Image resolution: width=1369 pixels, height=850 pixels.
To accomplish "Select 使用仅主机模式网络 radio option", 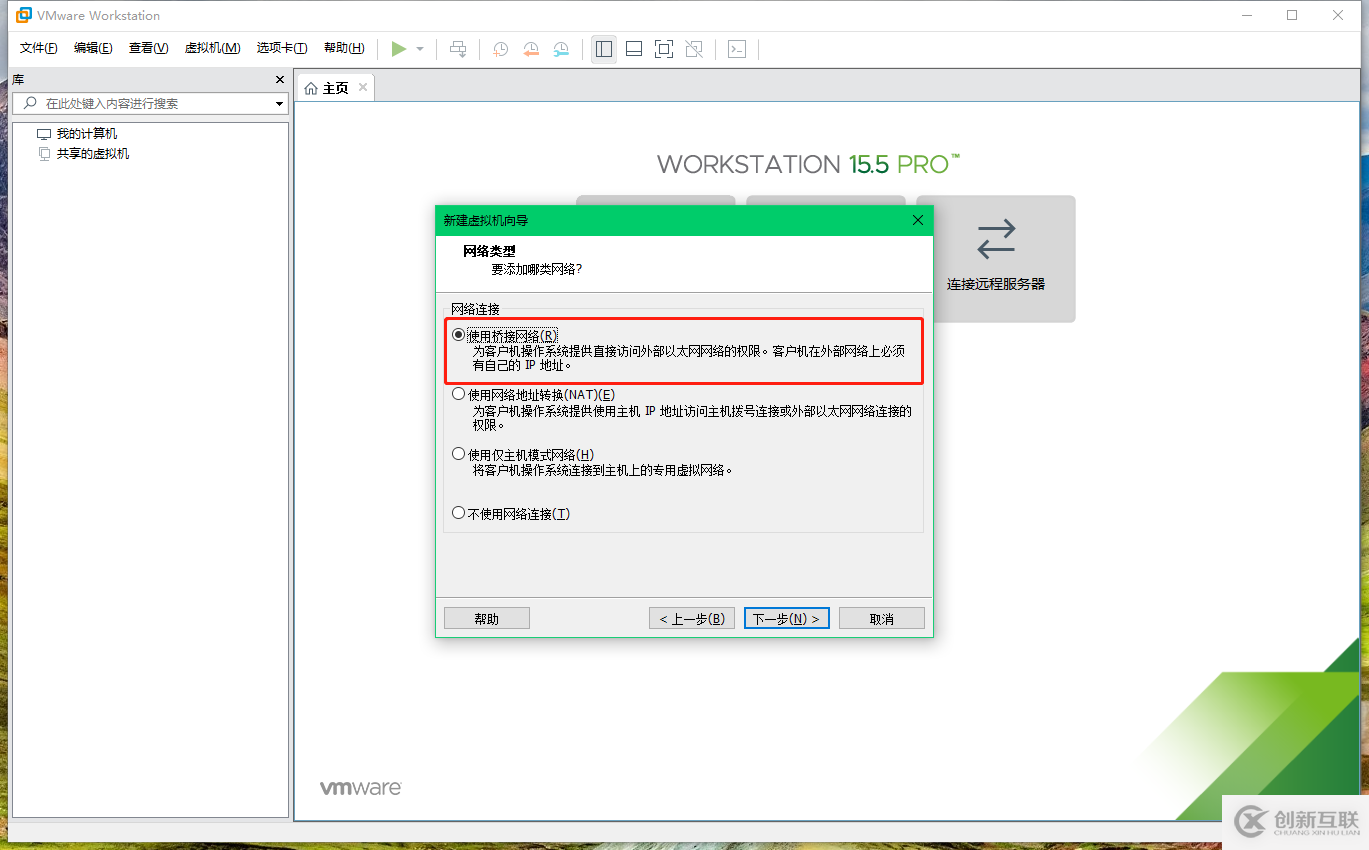I will [x=459, y=454].
